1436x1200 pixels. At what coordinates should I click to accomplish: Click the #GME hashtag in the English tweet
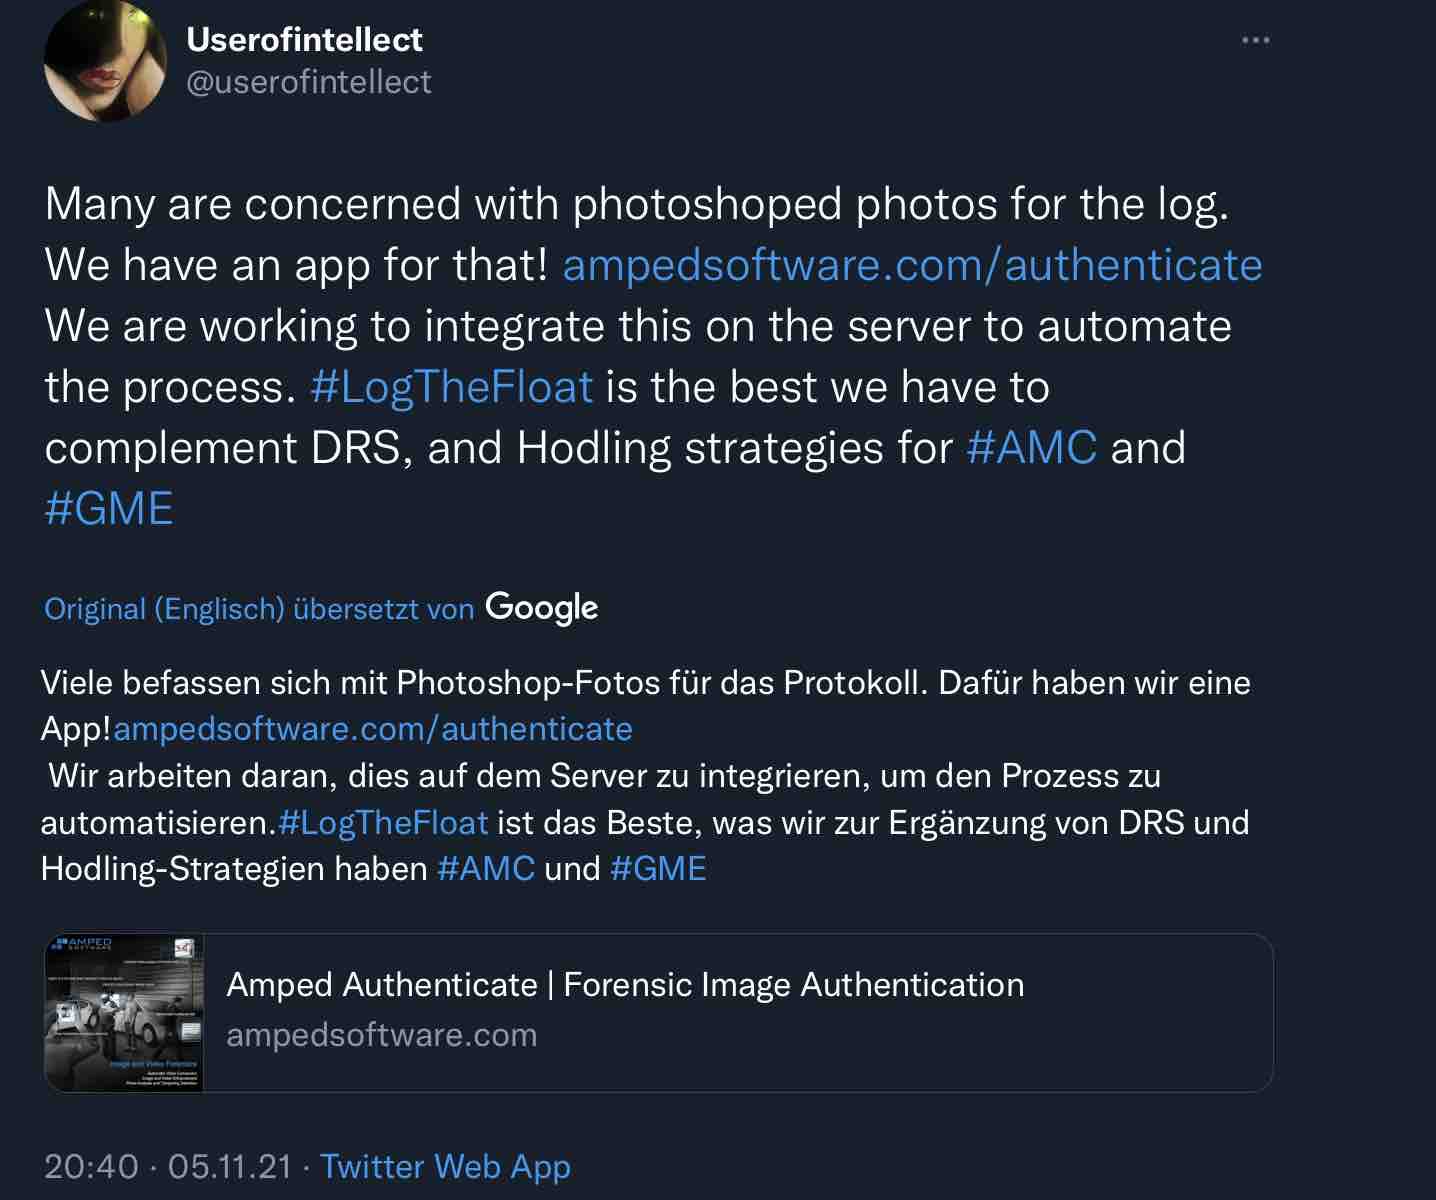(109, 509)
